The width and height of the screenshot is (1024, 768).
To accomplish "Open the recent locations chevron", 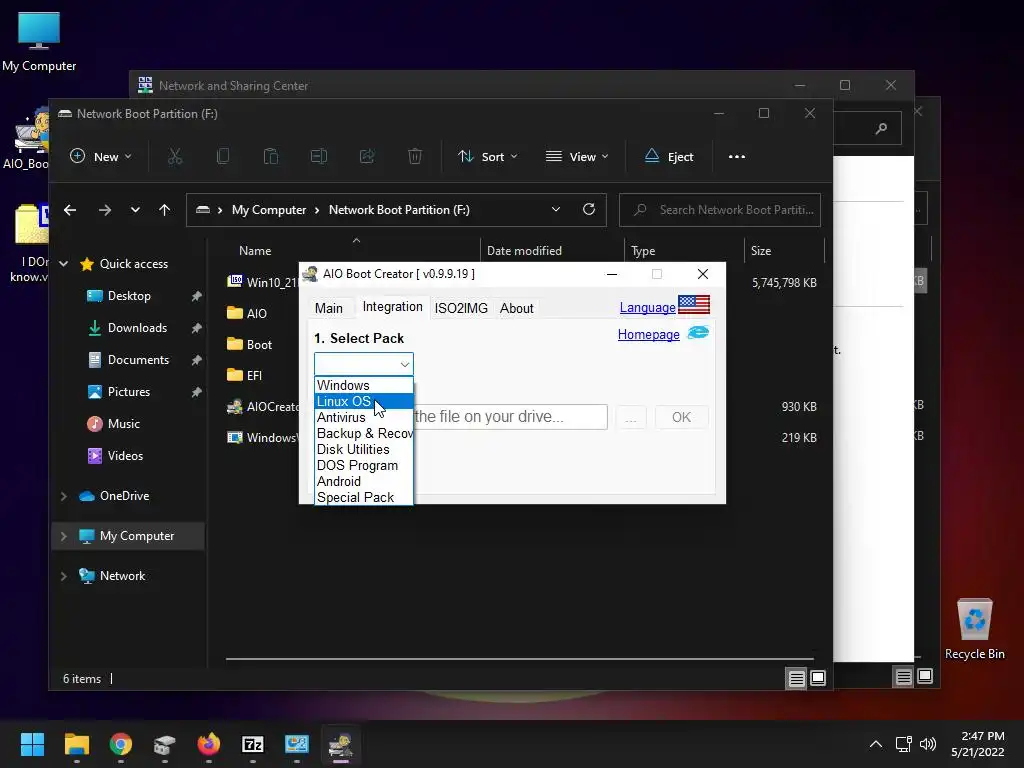I will [135, 210].
